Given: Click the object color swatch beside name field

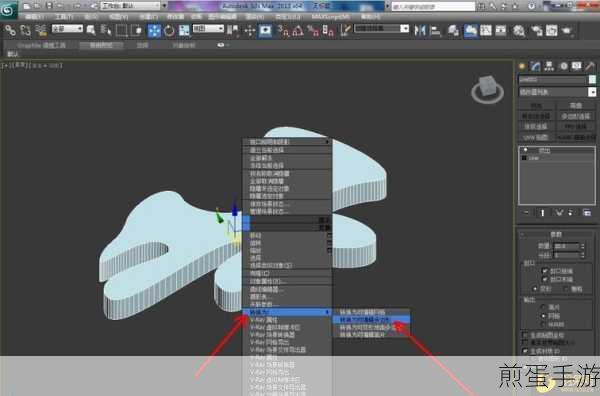Looking at the screenshot, I should pos(592,80).
